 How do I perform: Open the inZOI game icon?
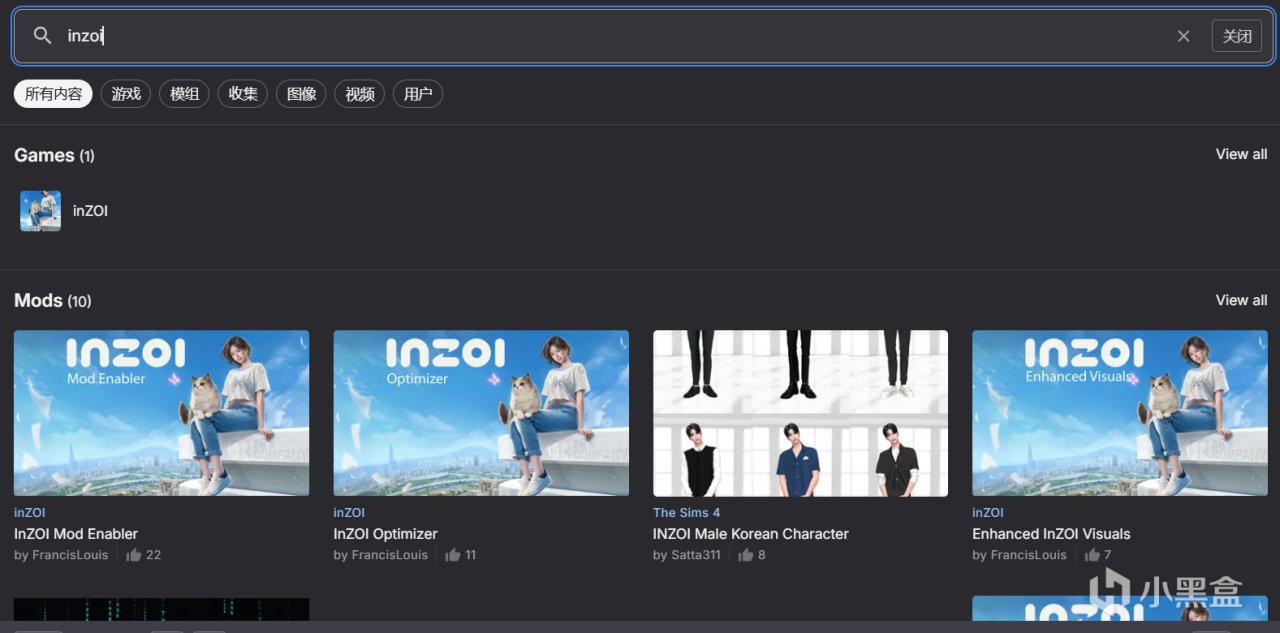(40, 211)
